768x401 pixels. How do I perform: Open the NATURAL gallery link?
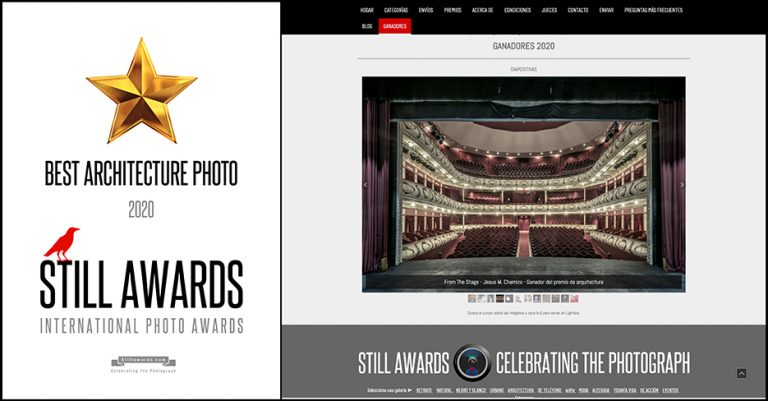pyautogui.click(x=444, y=390)
